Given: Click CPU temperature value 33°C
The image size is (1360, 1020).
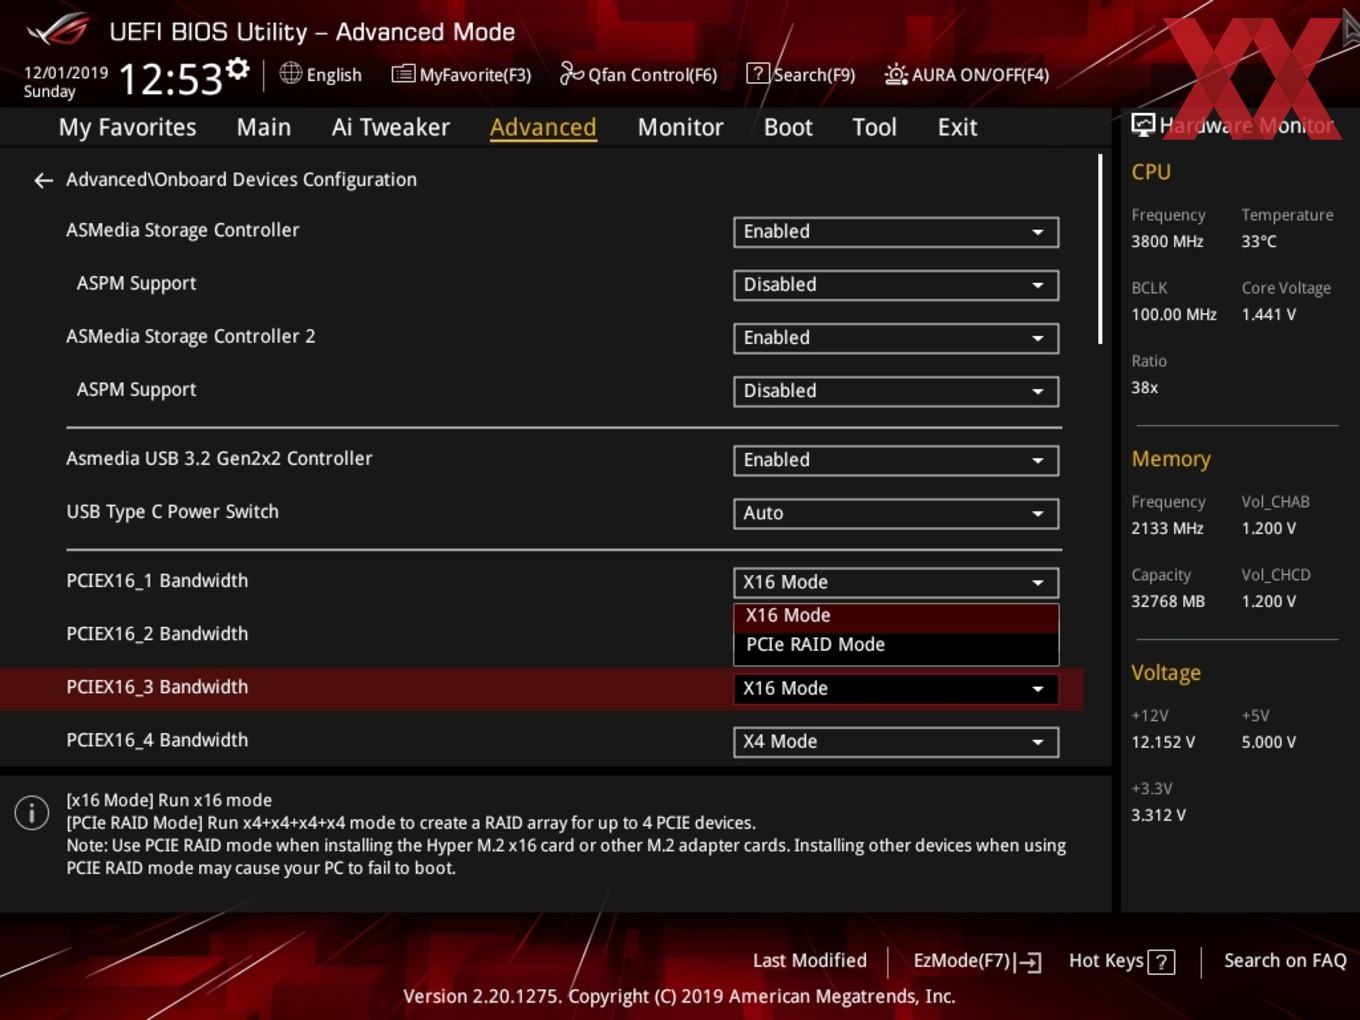Looking at the screenshot, I should tap(1259, 242).
